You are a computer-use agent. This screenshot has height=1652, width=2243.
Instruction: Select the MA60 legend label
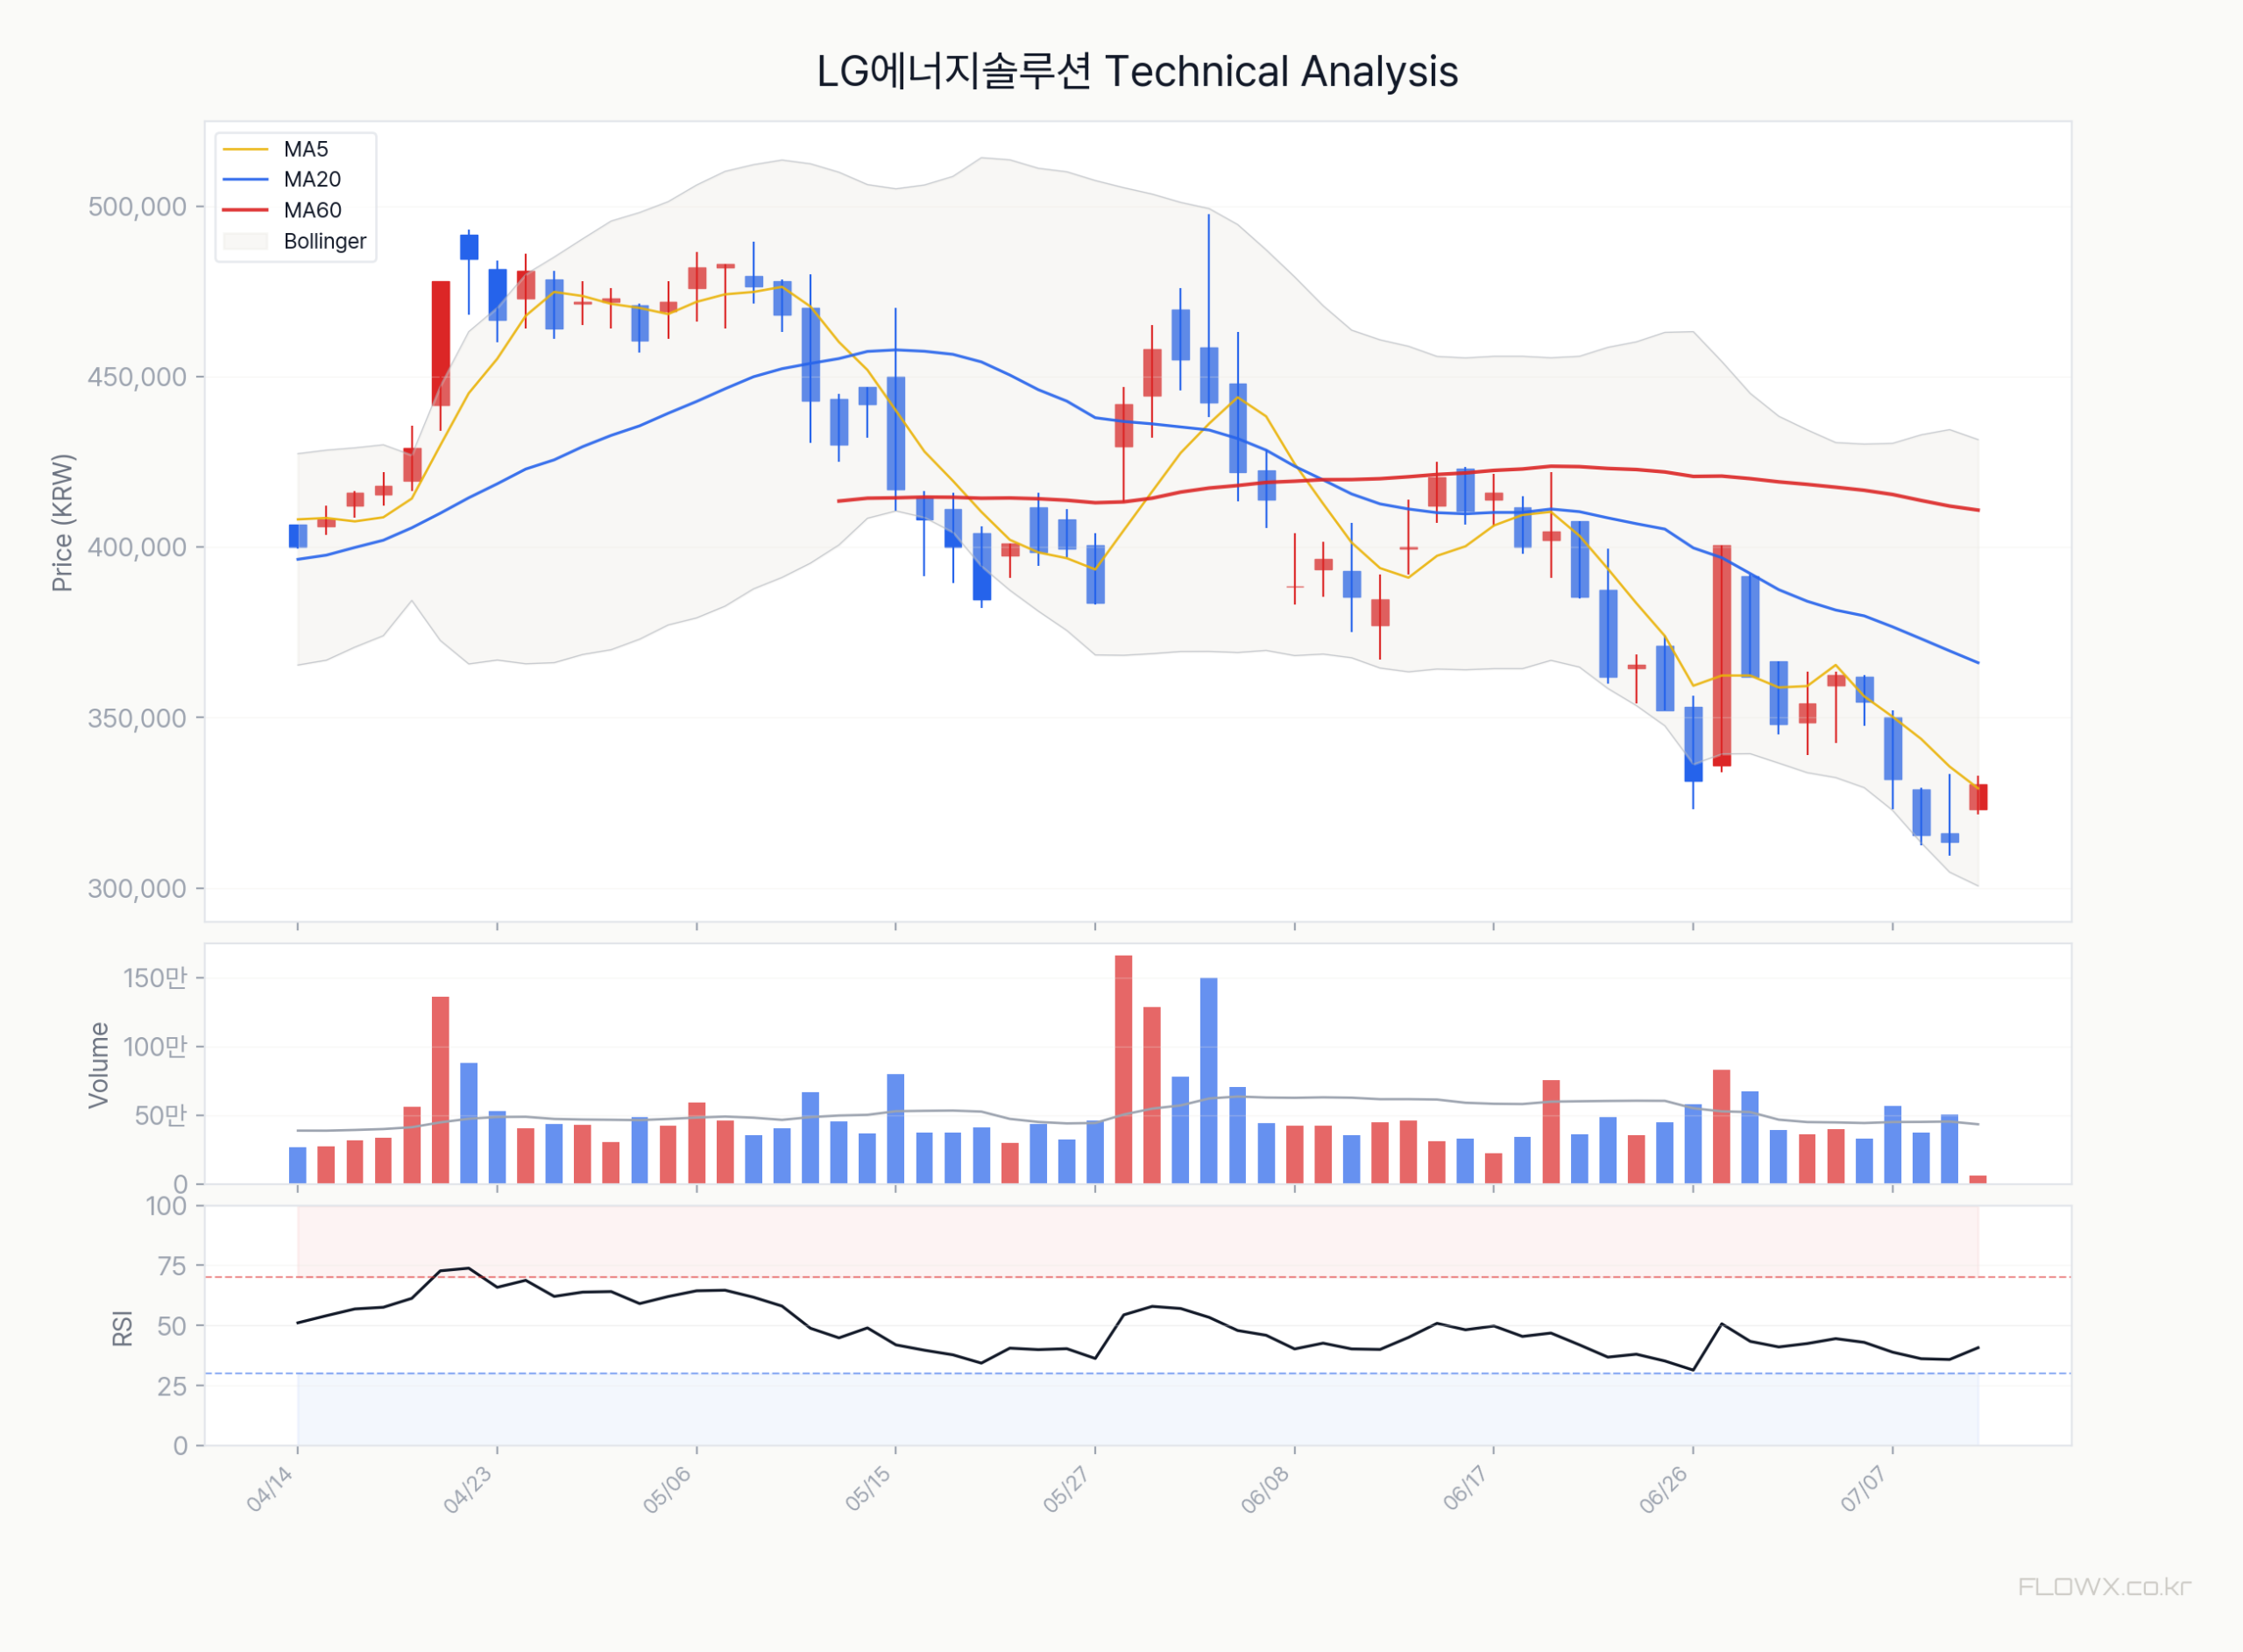pos(312,210)
